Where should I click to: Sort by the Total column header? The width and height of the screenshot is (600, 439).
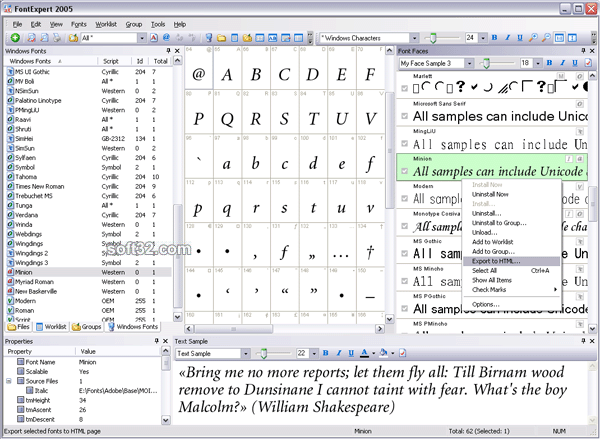[x=161, y=61]
